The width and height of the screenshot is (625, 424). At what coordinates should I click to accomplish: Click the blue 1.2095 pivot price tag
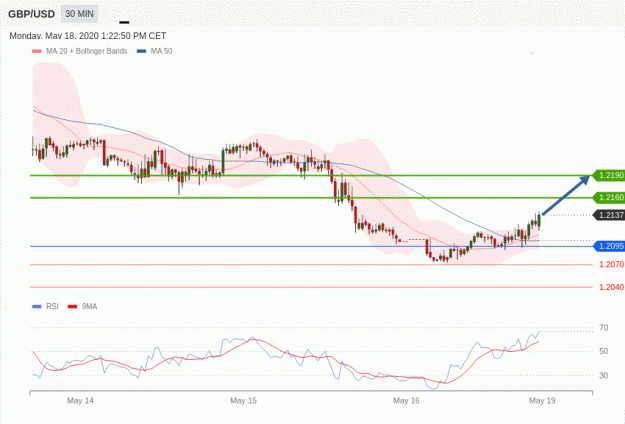pyautogui.click(x=609, y=246)
